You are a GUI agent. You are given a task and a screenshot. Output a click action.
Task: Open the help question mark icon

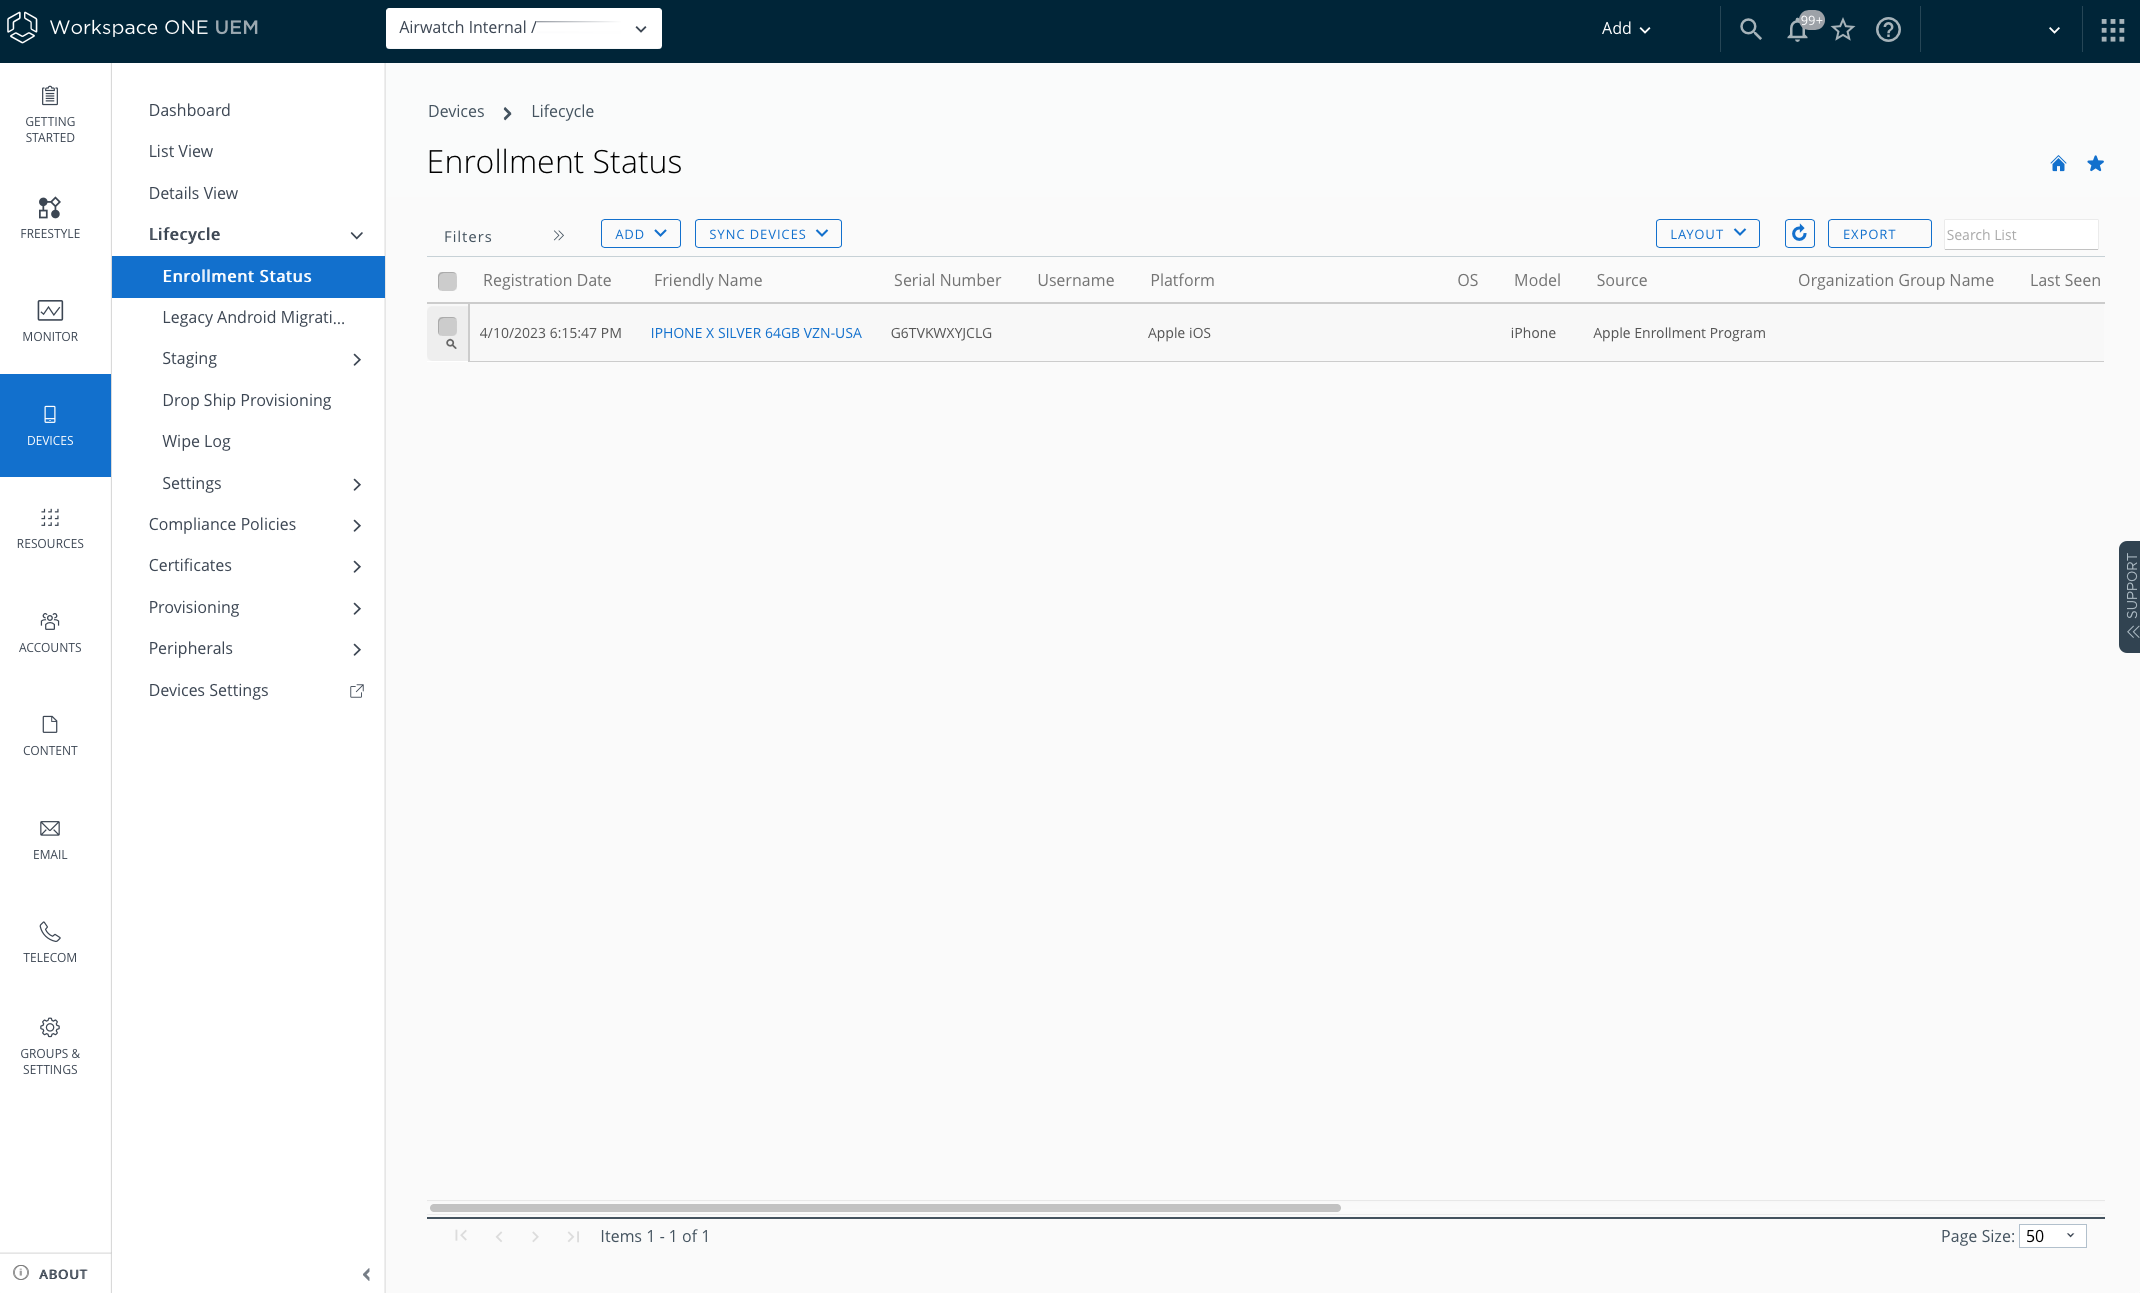pos(1888,30)
